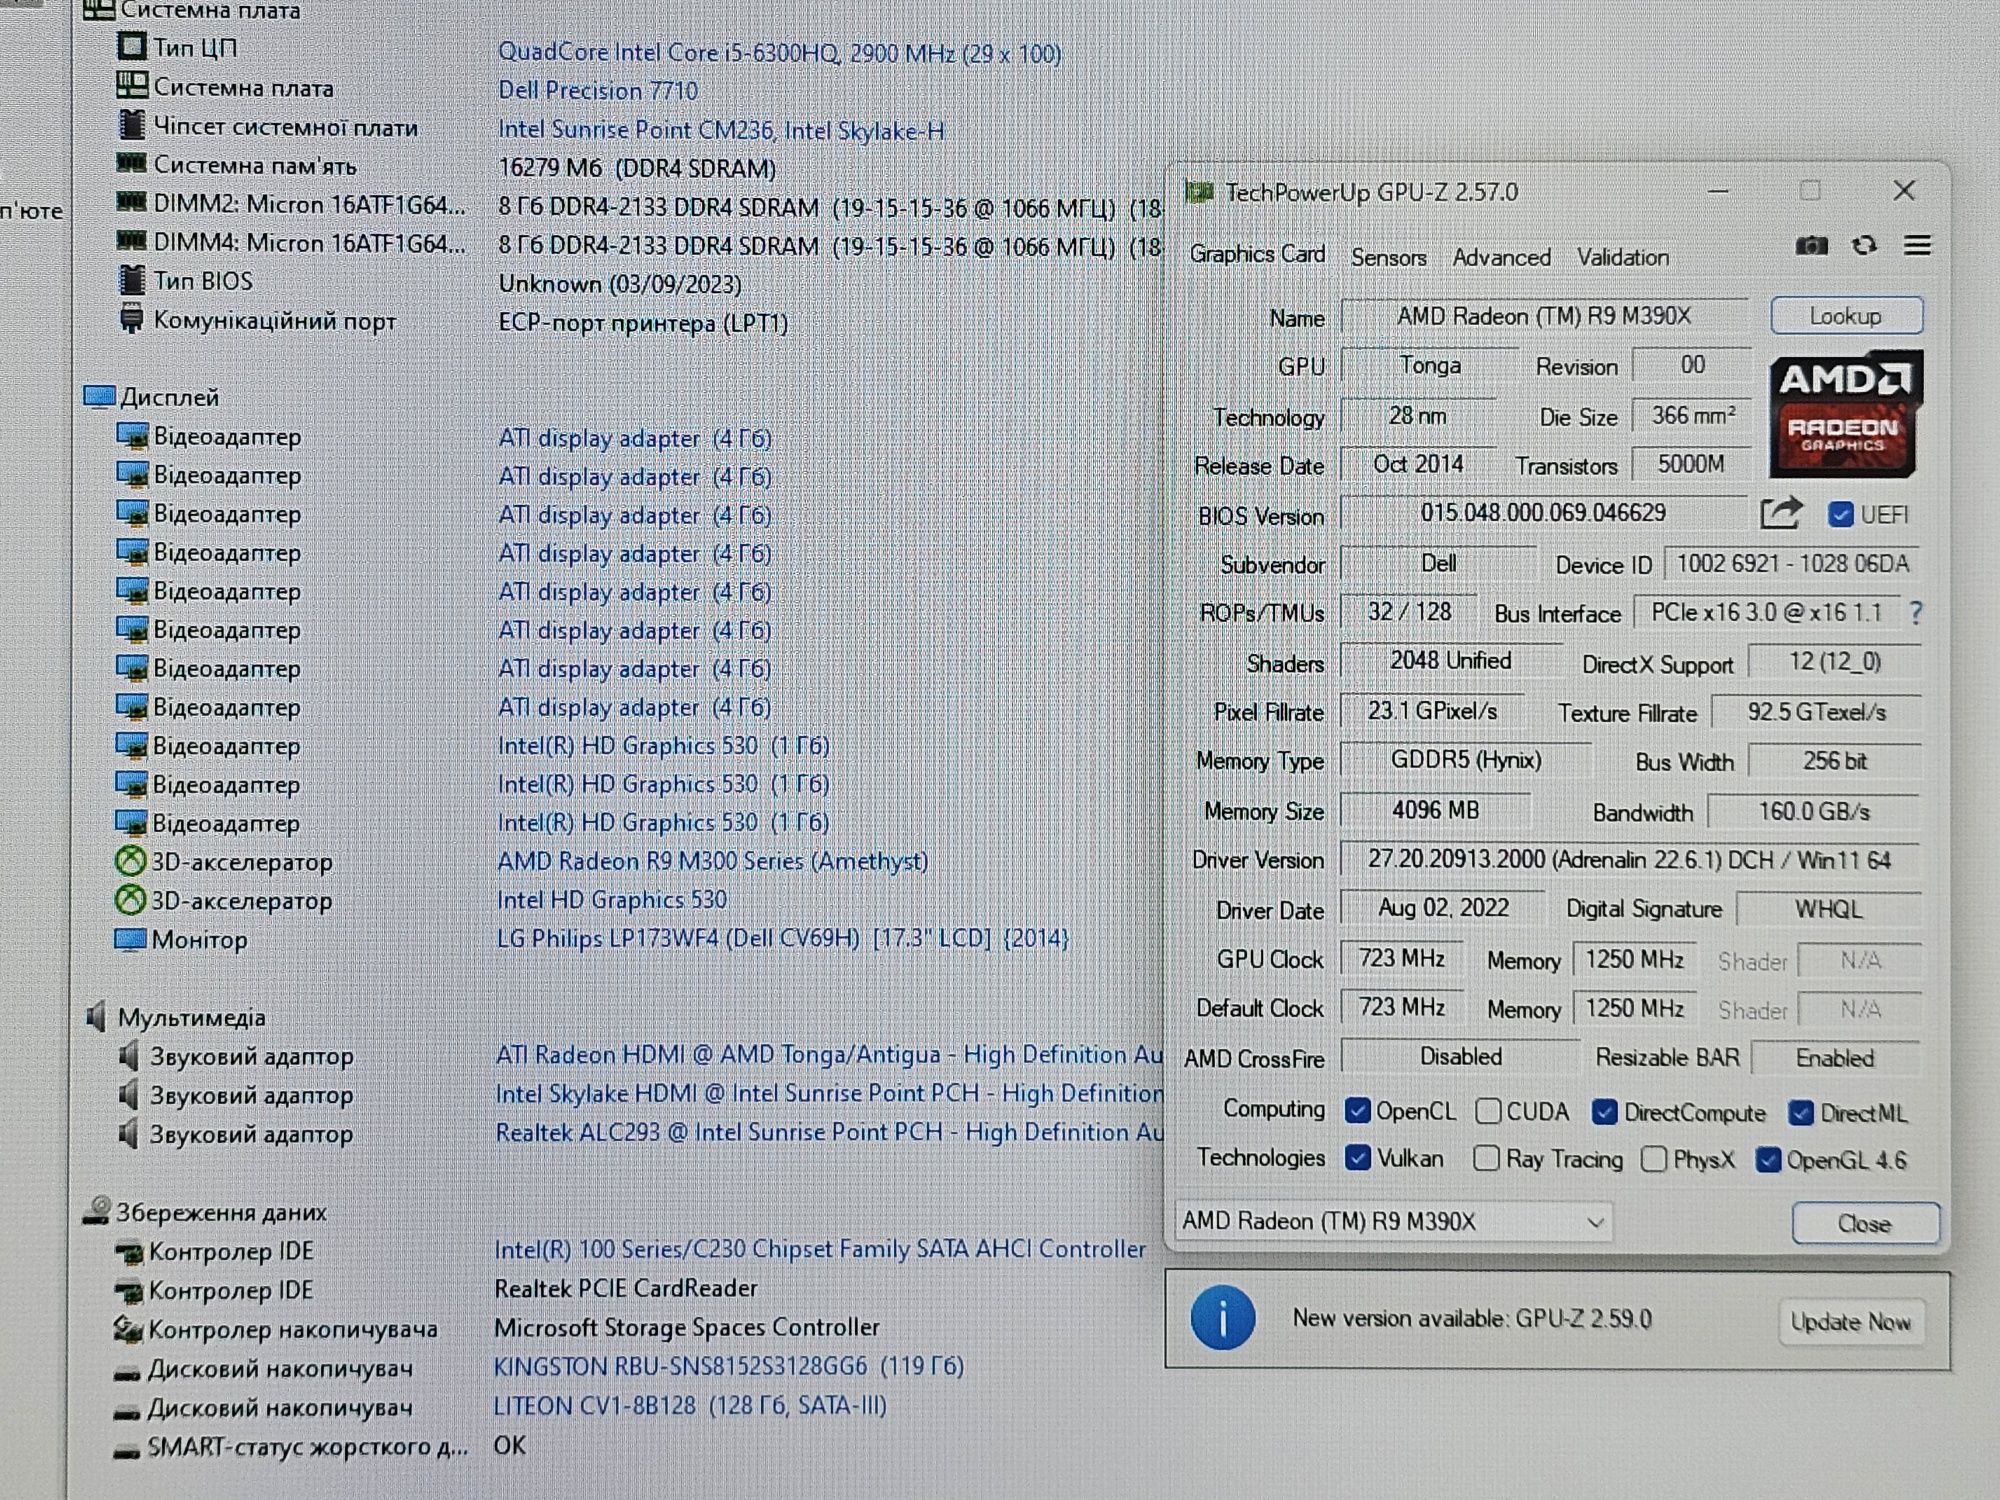
Task: Minimize the GPU-Z window
Action: [x=1718, y=191]
